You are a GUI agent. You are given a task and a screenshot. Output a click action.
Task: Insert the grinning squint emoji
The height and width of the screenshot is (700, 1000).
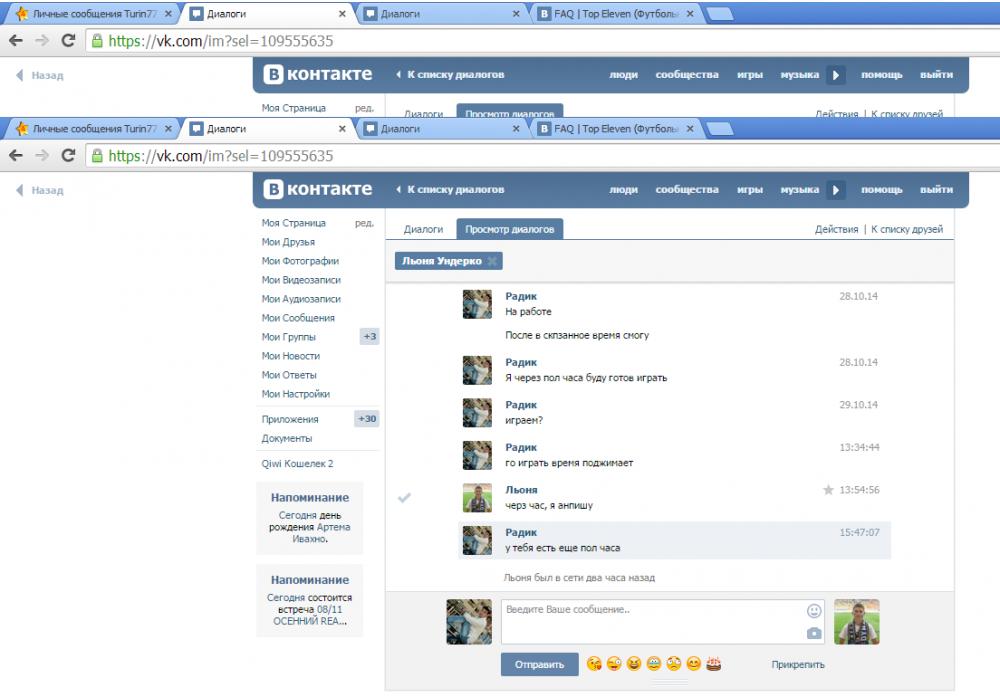(x=634, y=664)
